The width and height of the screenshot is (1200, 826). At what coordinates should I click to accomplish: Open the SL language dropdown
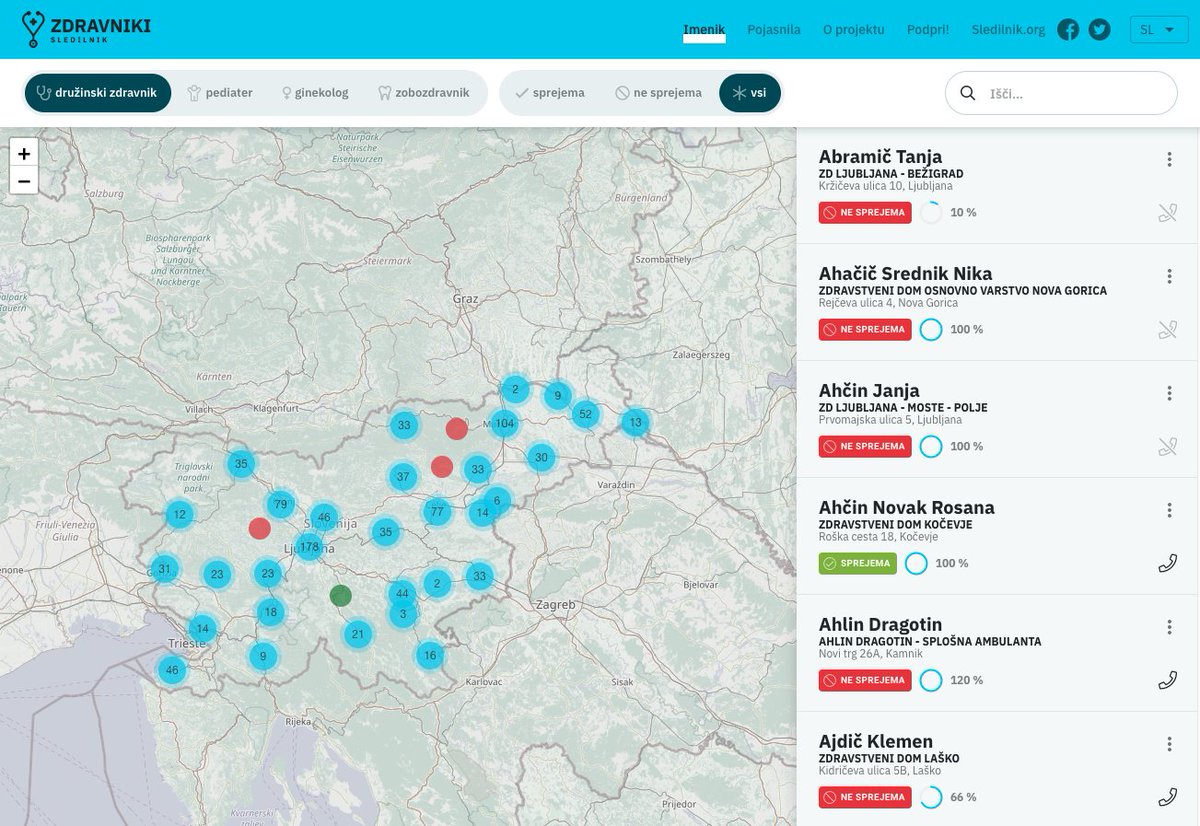coord(1158,29)
